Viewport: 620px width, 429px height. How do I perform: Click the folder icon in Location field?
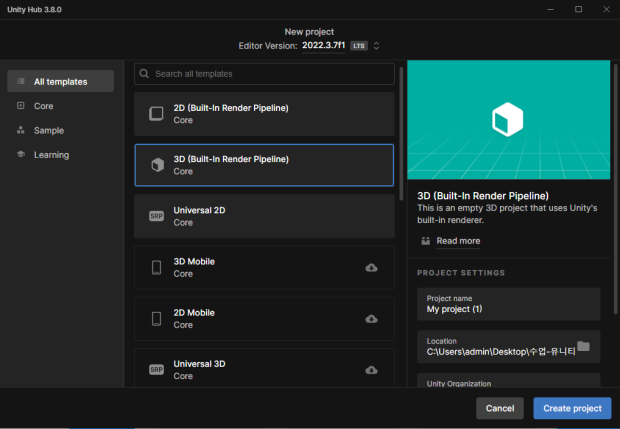tap(584, 346)
